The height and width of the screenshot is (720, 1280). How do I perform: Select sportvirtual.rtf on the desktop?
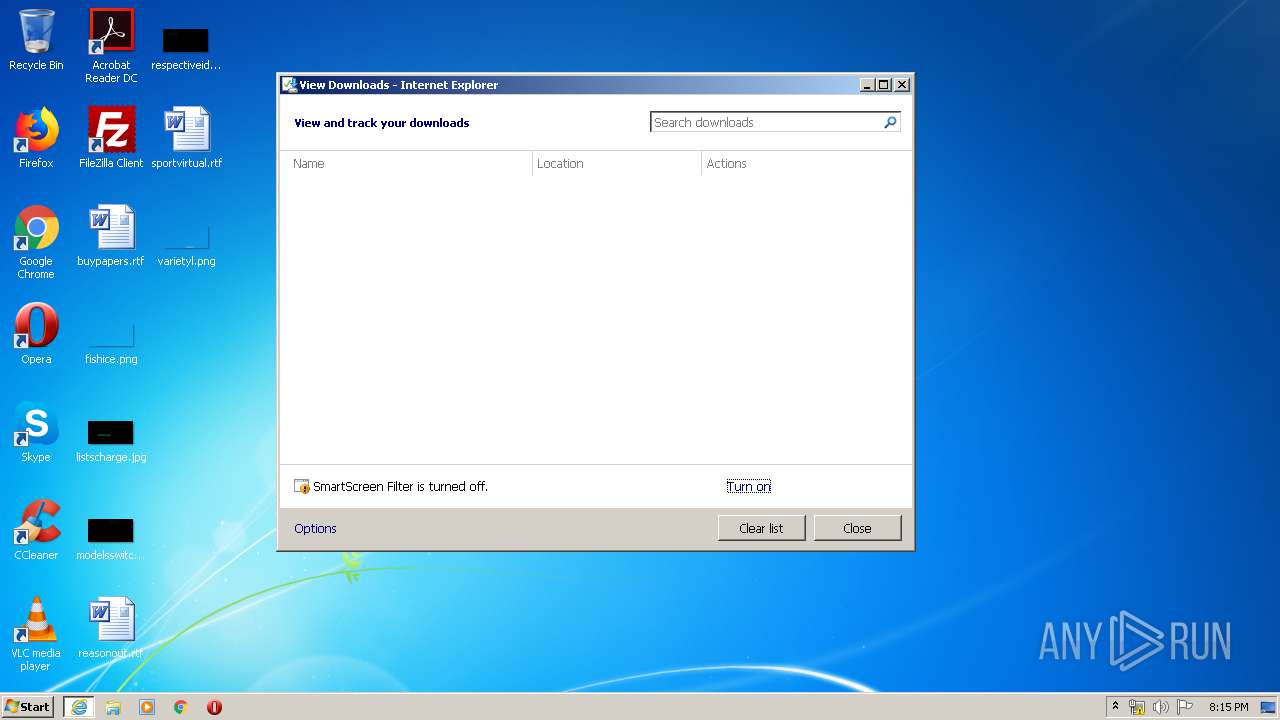[187, 138]
